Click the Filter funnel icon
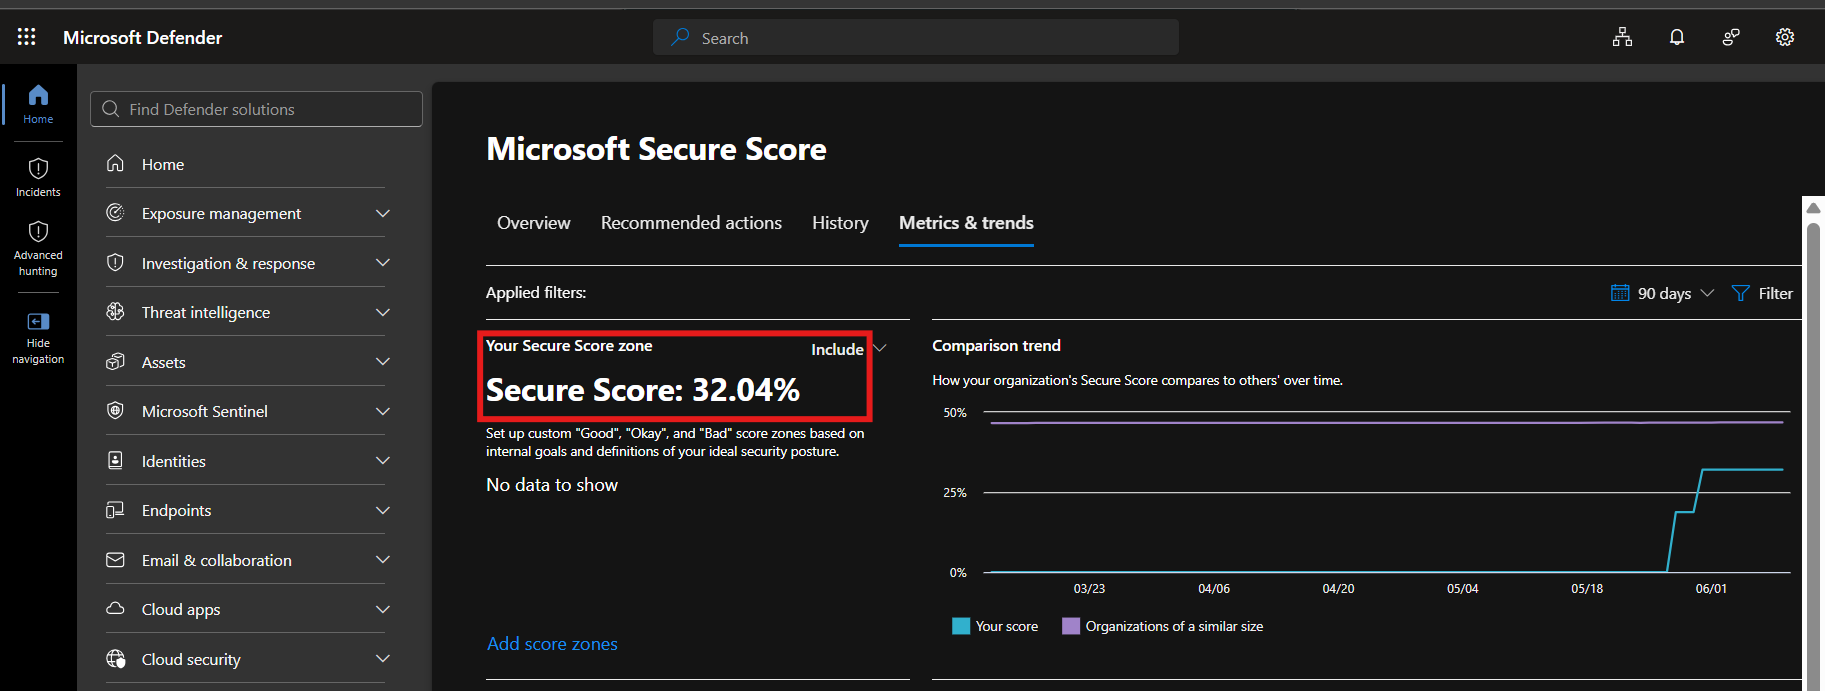Screen dimensions: 1825x691 pos(1740,293)
